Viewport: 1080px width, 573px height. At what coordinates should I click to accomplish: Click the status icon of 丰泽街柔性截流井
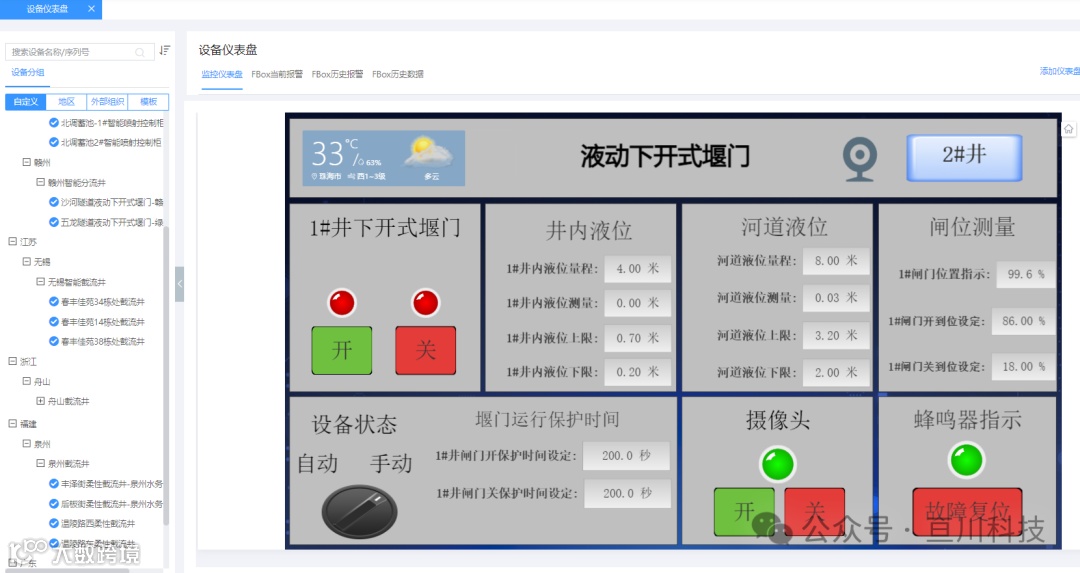point(54,483)
